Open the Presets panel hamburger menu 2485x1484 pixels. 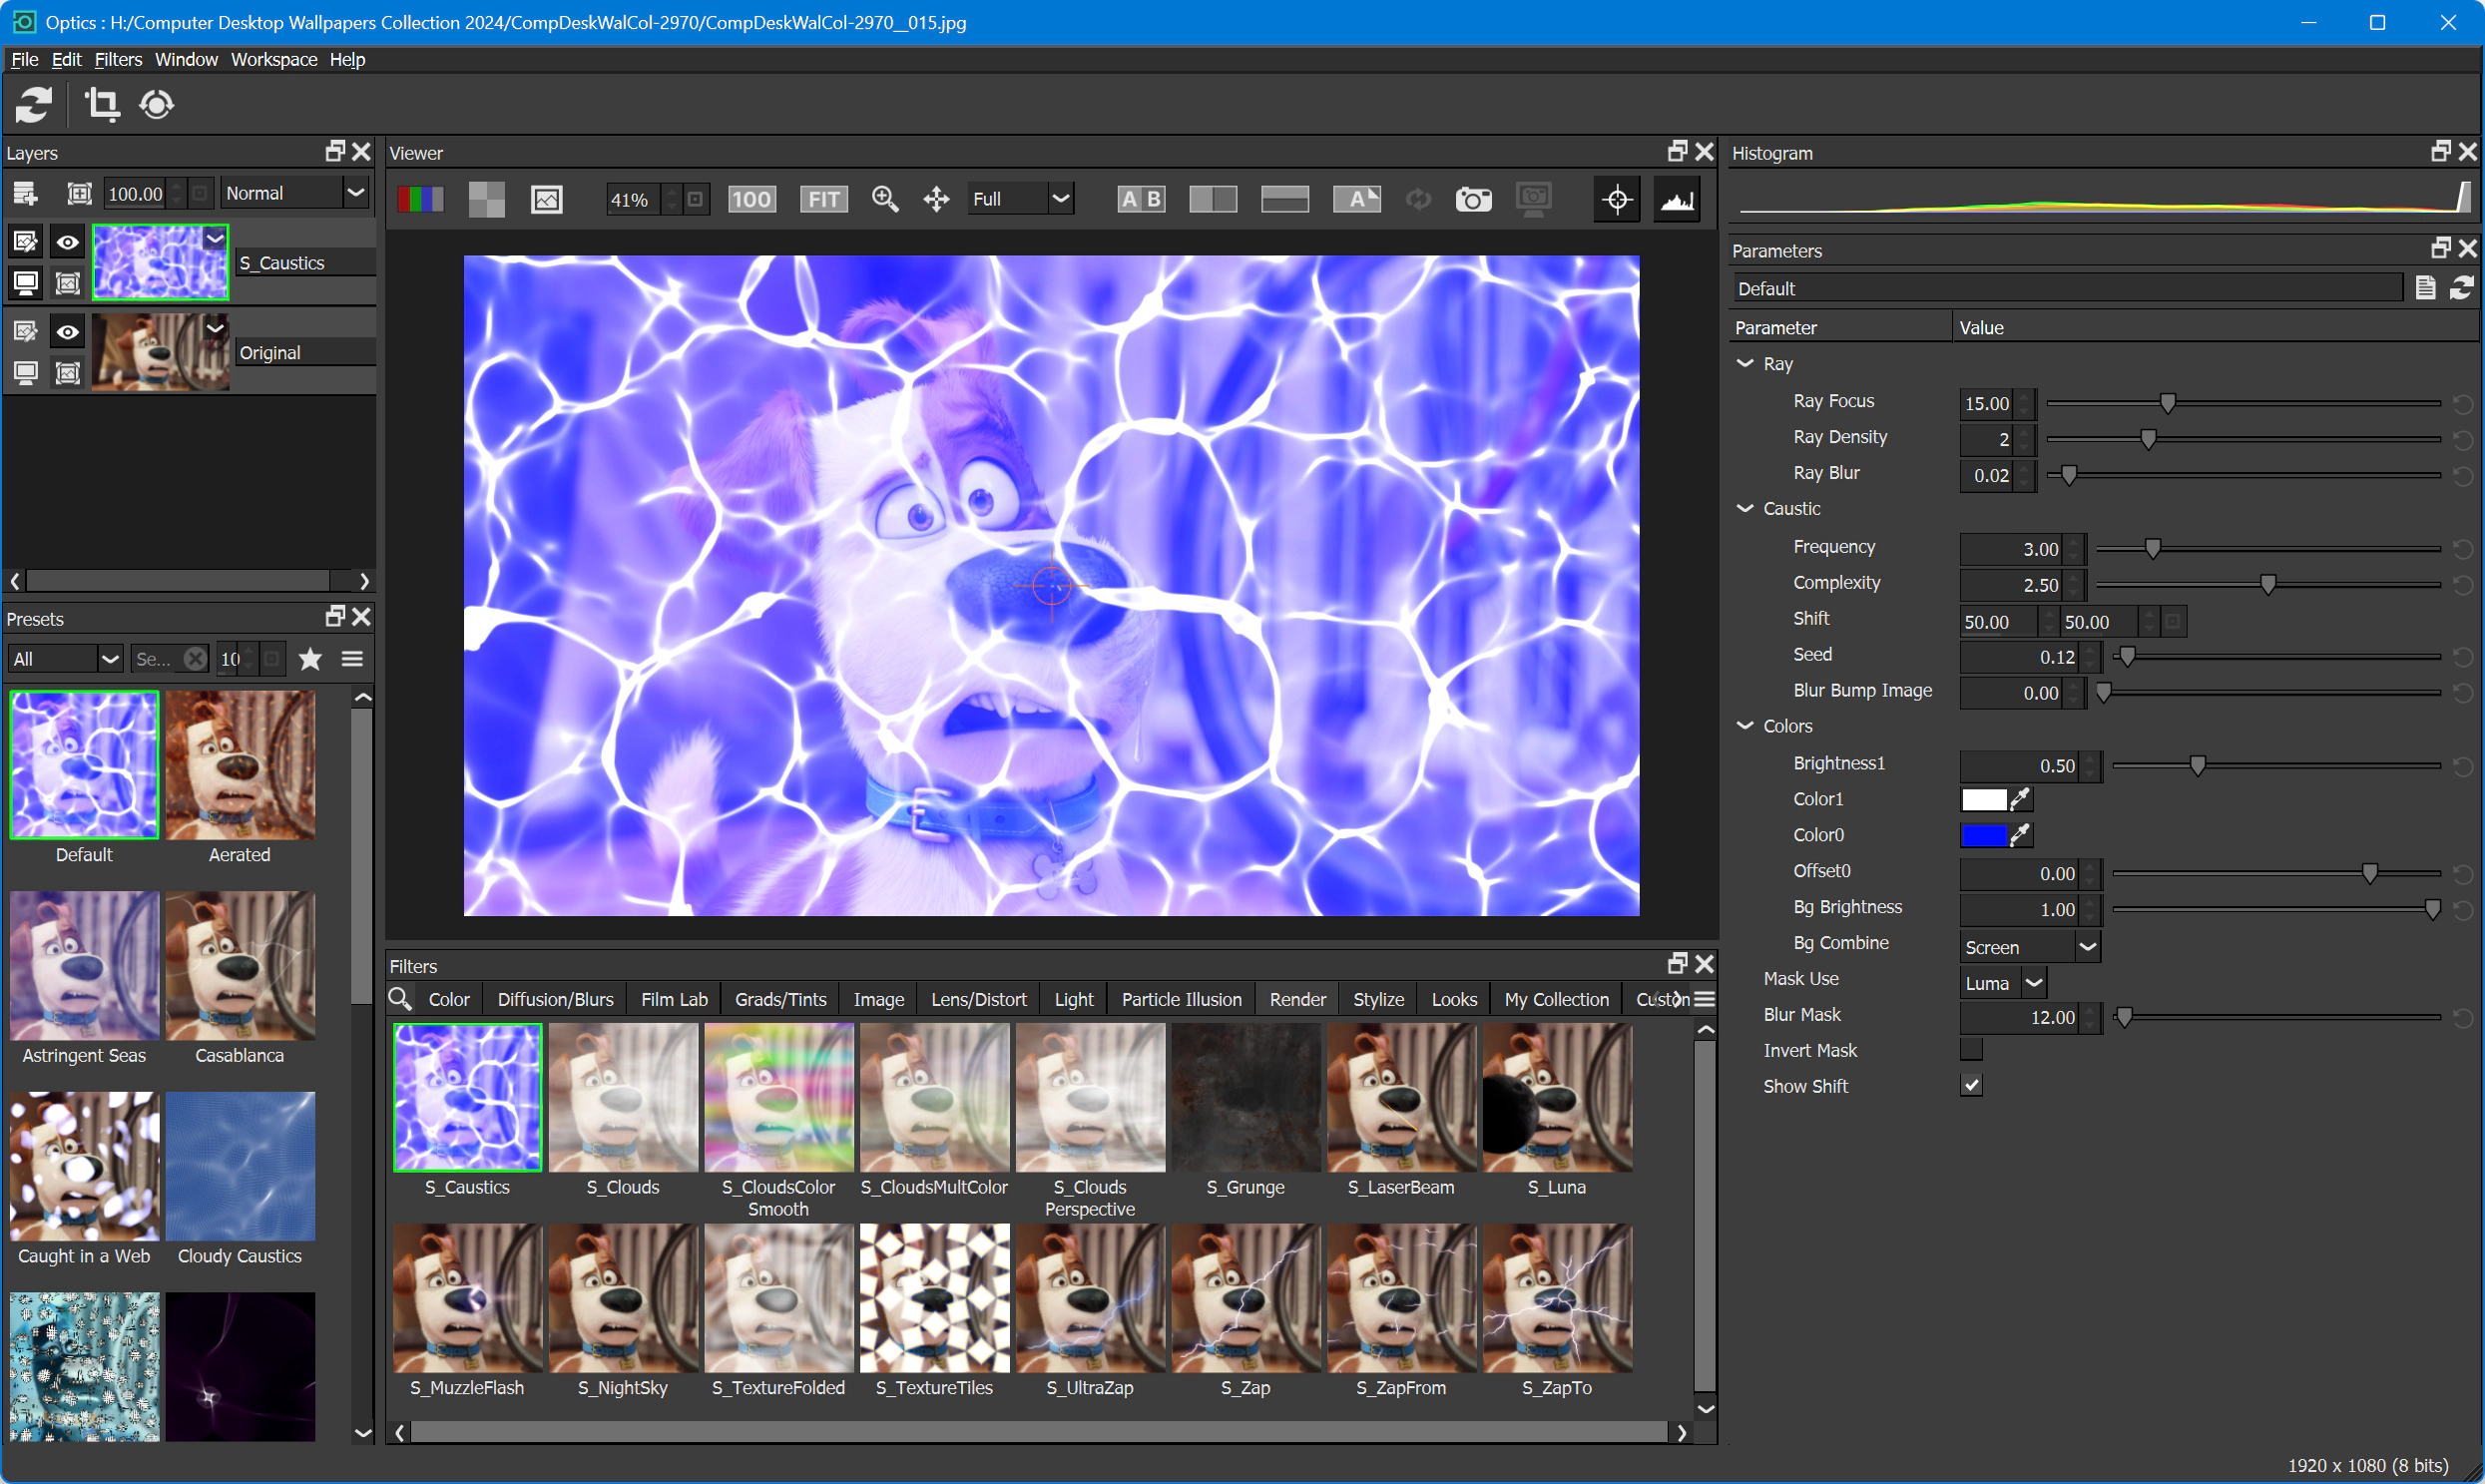(352, 659)
